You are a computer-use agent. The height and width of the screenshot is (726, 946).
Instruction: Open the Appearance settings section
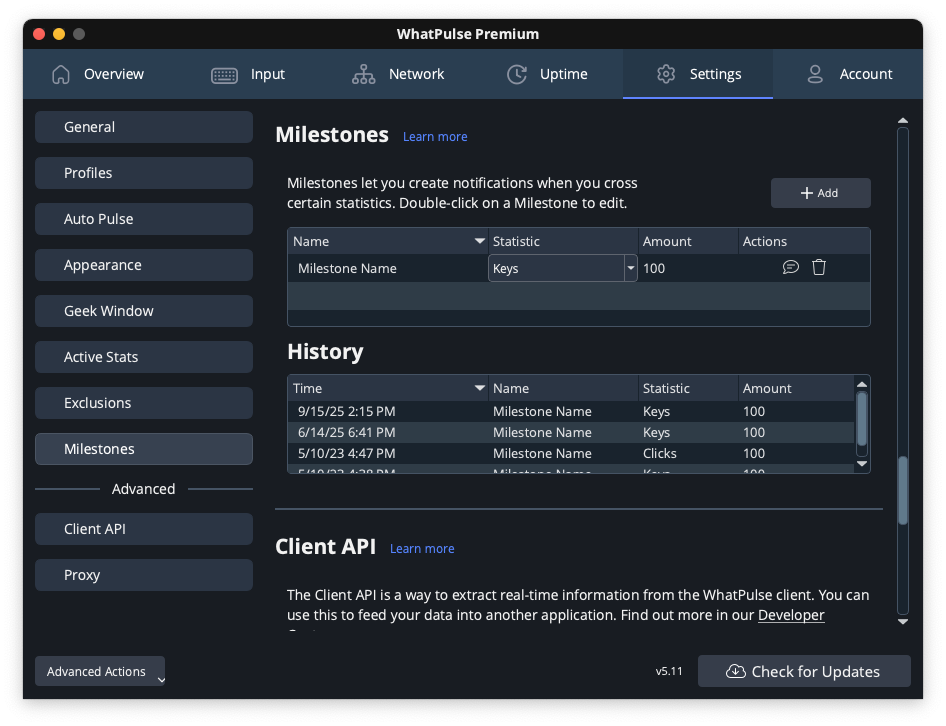(143, 265)
